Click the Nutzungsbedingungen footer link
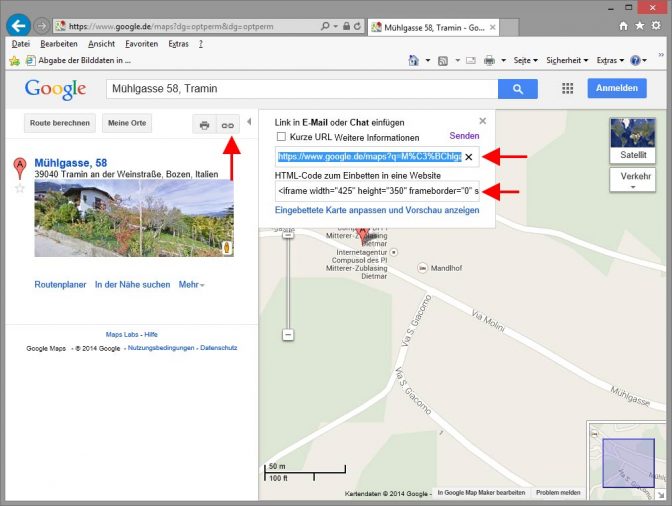 161,348
